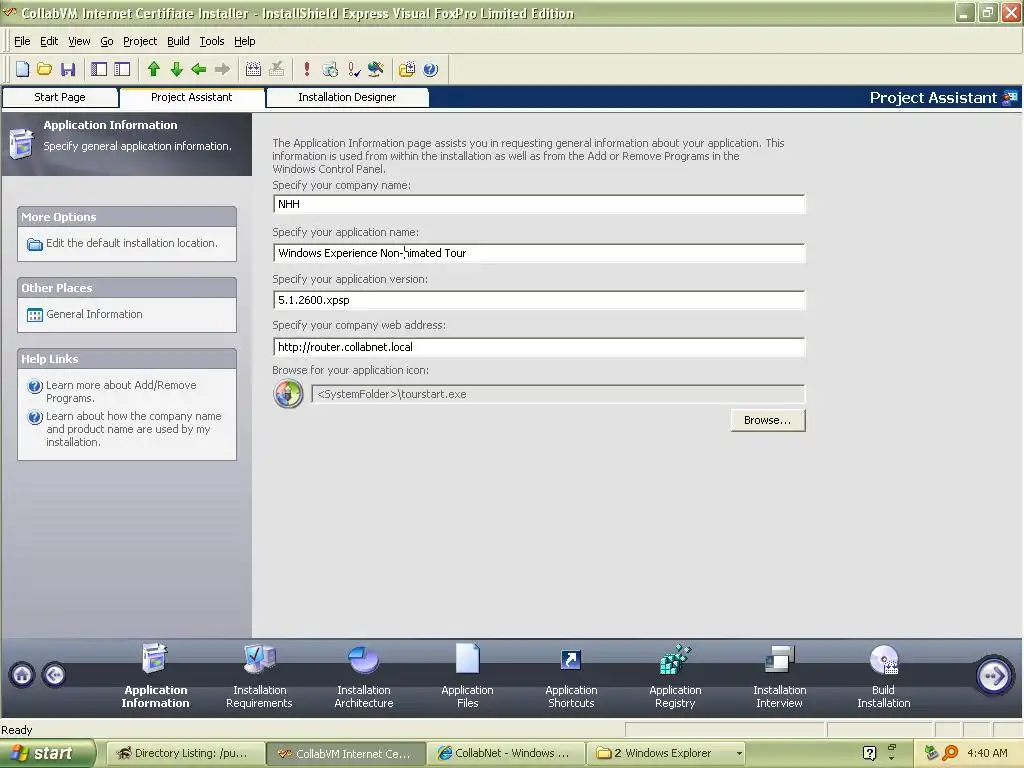Switch to the Start Page tab
Screen dimensions: 1024x768
(x=60, y=97)
